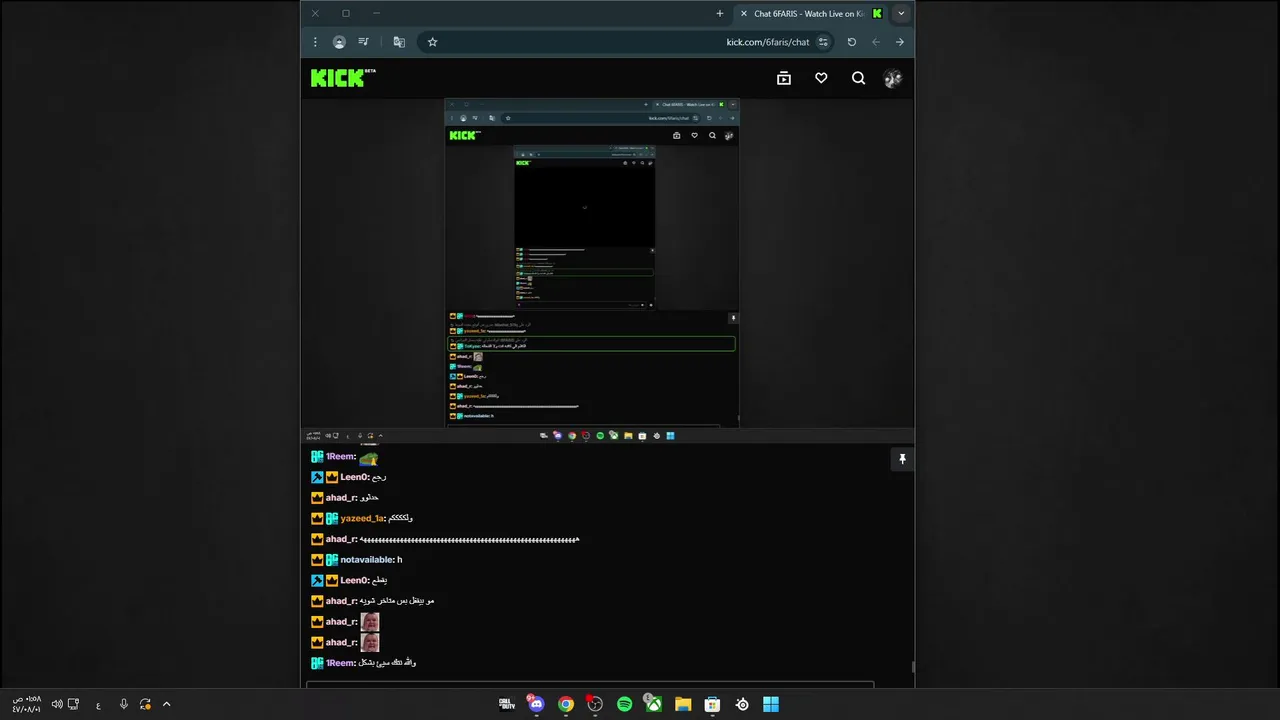
Task: Go to the Kick home logo
Action: click(x=343, y=78)
